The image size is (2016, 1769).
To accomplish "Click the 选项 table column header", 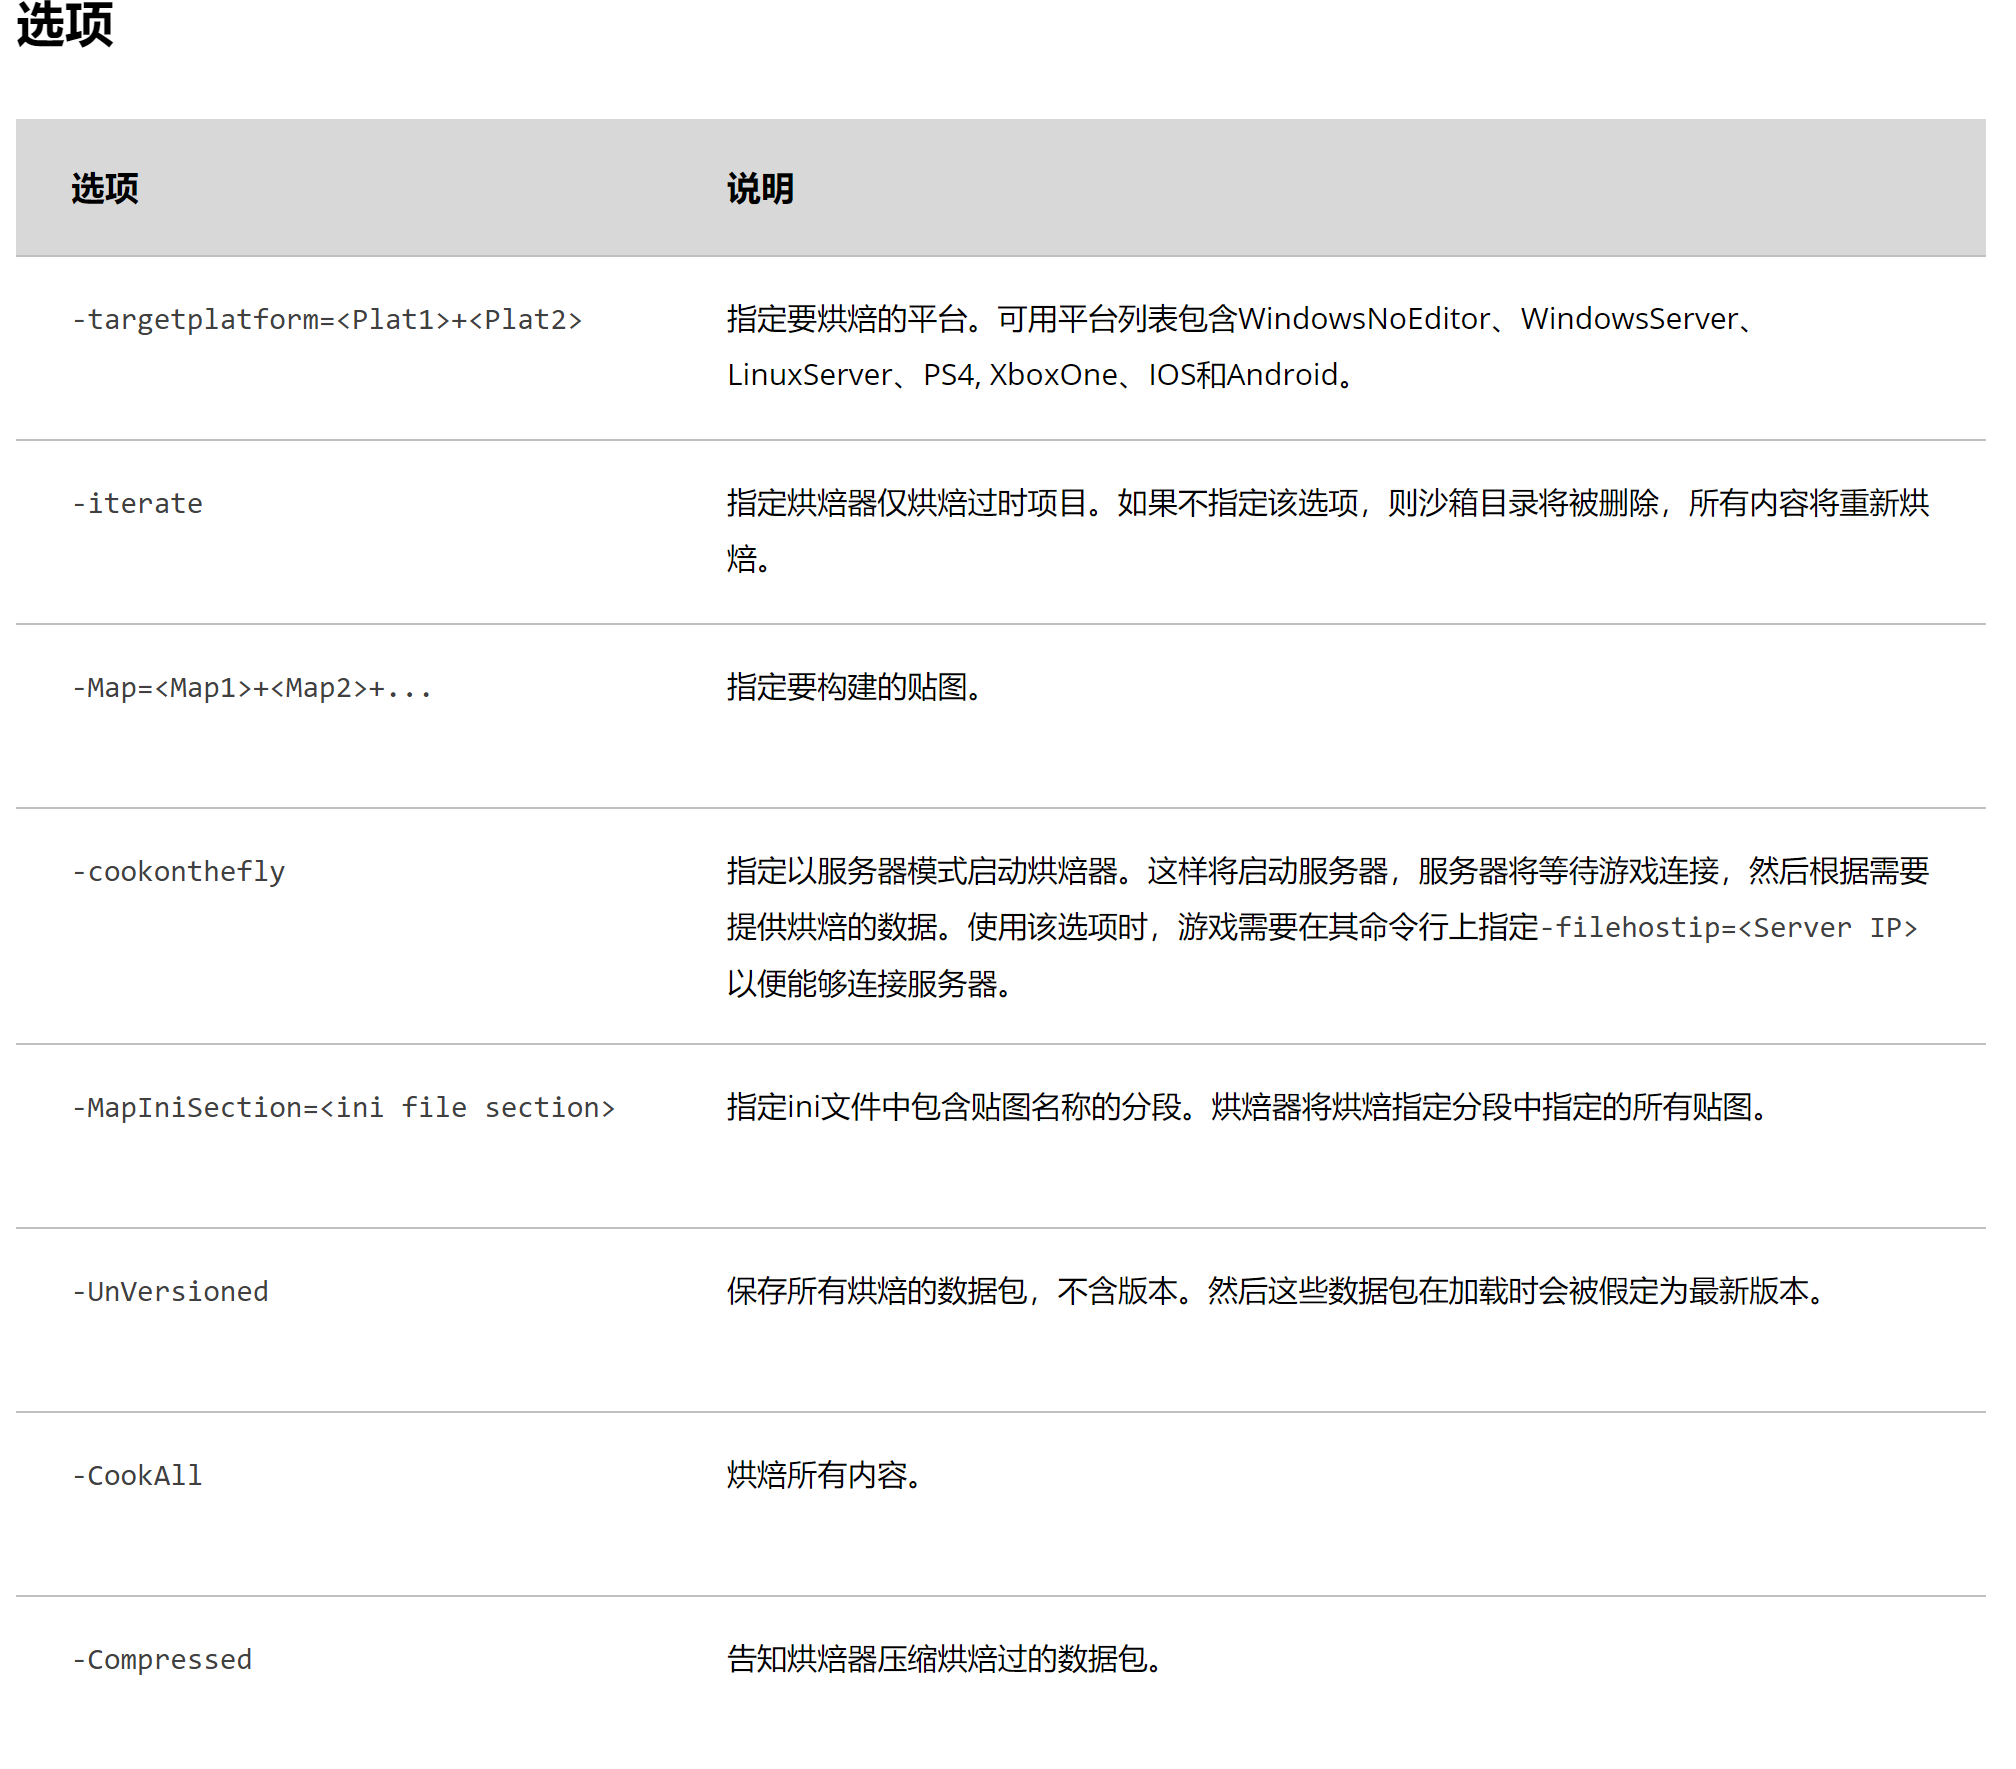I will [x=103, y=189].
